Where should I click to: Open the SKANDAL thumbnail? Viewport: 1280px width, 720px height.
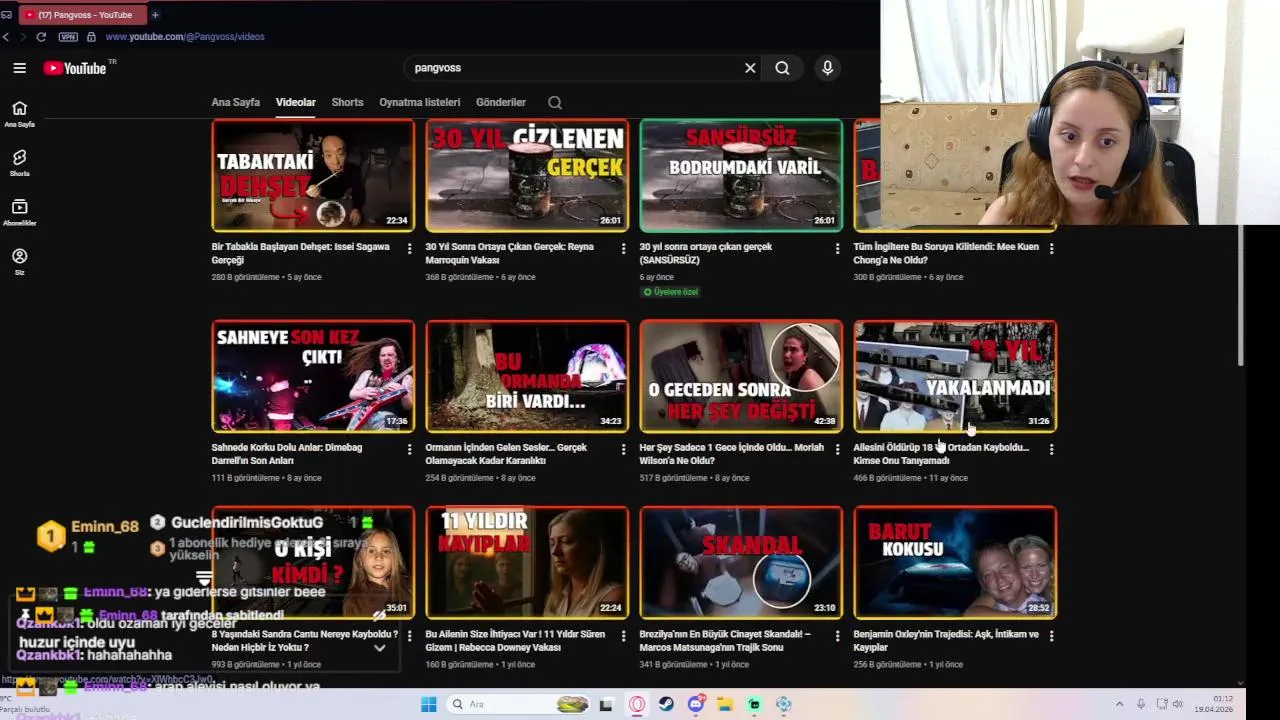[741, 563]
